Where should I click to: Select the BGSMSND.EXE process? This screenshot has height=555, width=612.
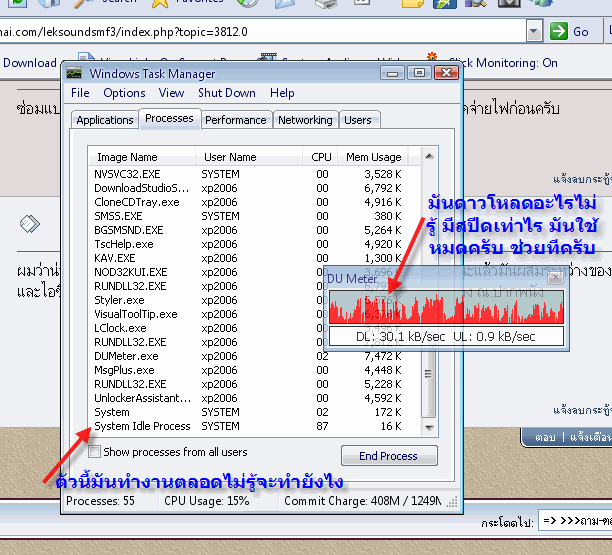(254, 230)
